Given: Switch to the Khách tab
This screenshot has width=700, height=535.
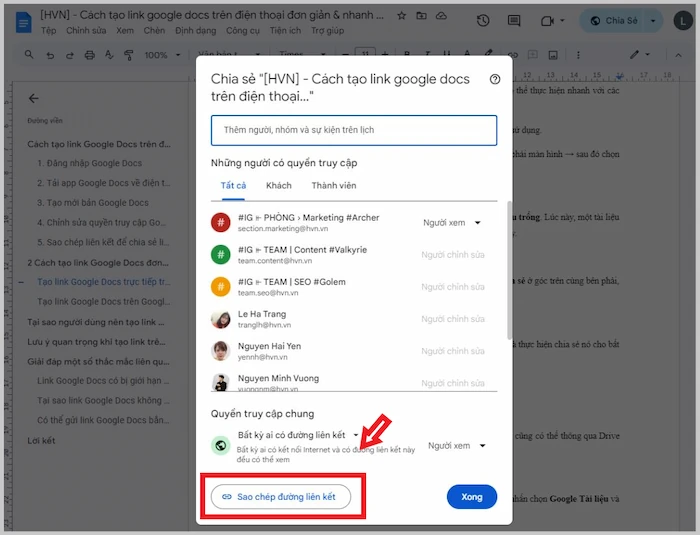Looking at the screenshot, I should (x=278, y=185).
